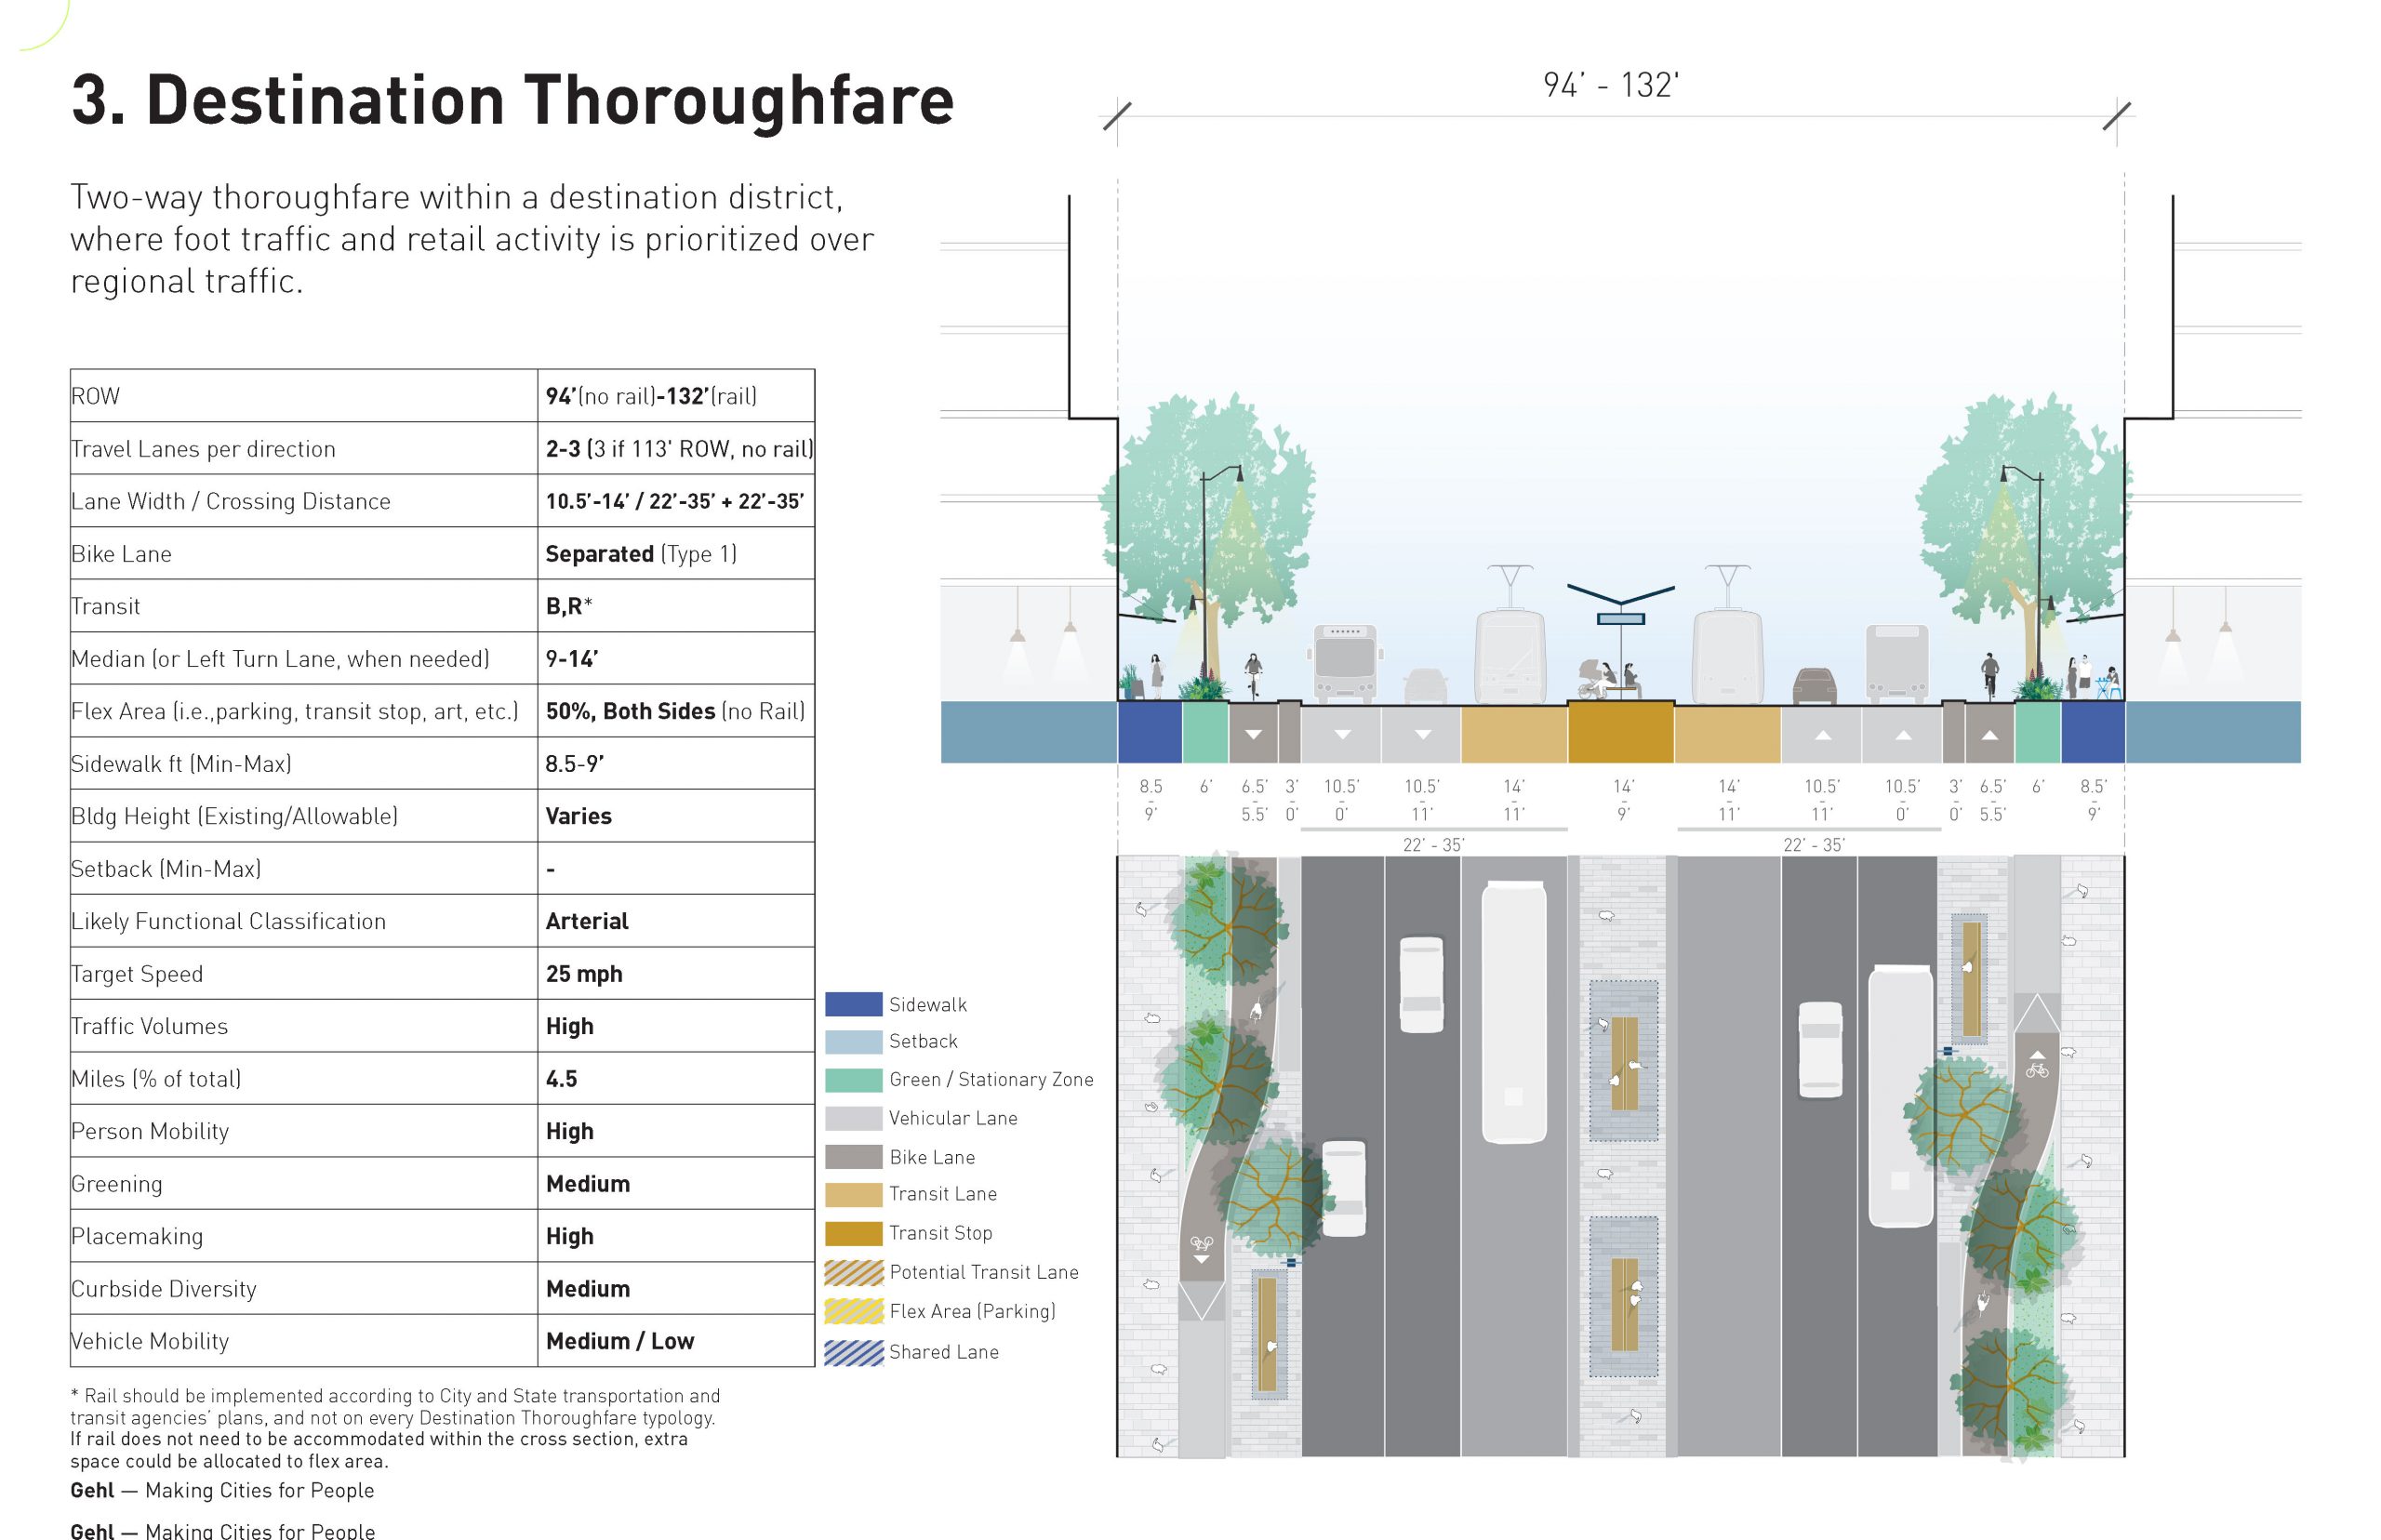
Task: Click the Transit value 'B,R*'
Action: pyautogui.click(x=569, y=606)
